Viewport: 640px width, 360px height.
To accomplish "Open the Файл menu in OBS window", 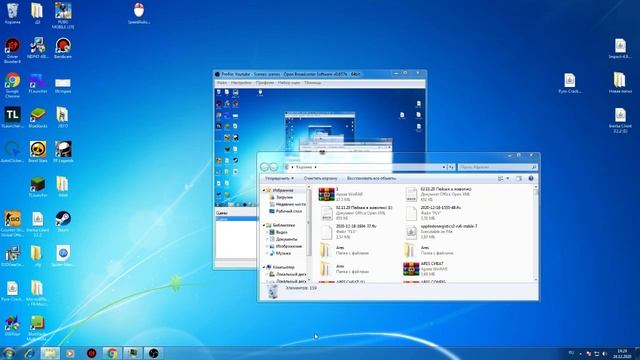I will [222, 83].
